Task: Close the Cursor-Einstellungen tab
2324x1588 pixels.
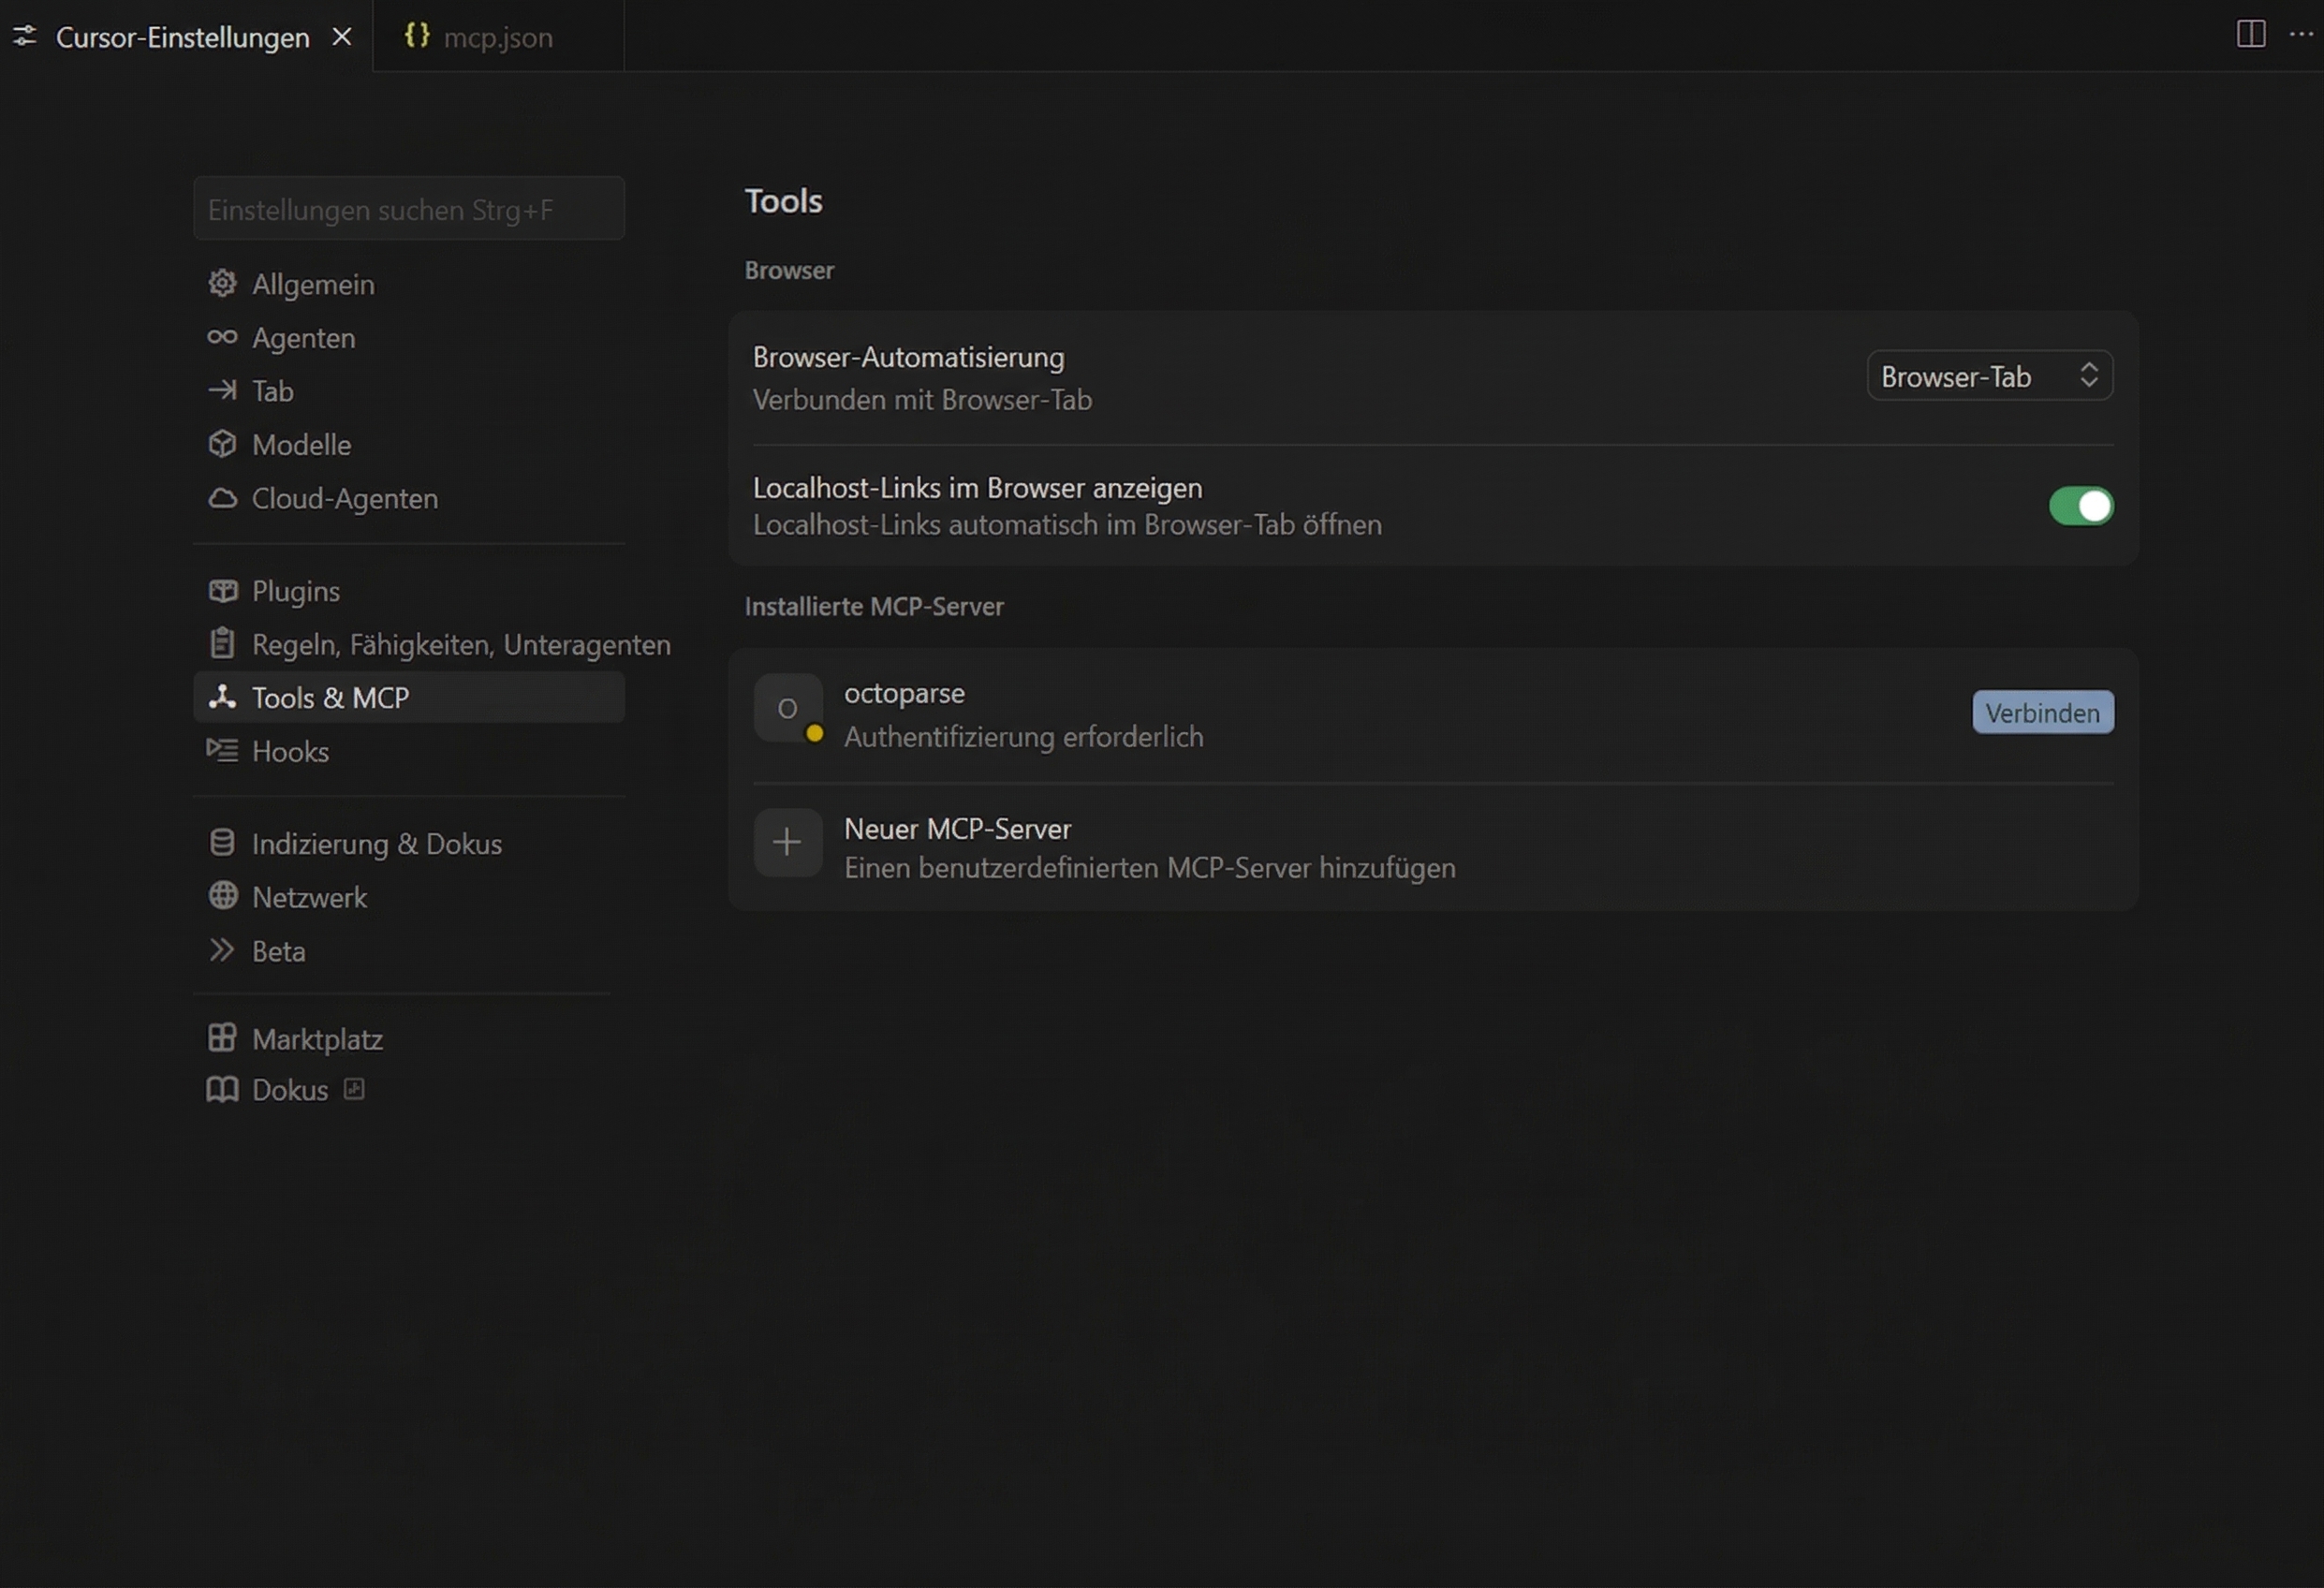Action: point(342,37)
